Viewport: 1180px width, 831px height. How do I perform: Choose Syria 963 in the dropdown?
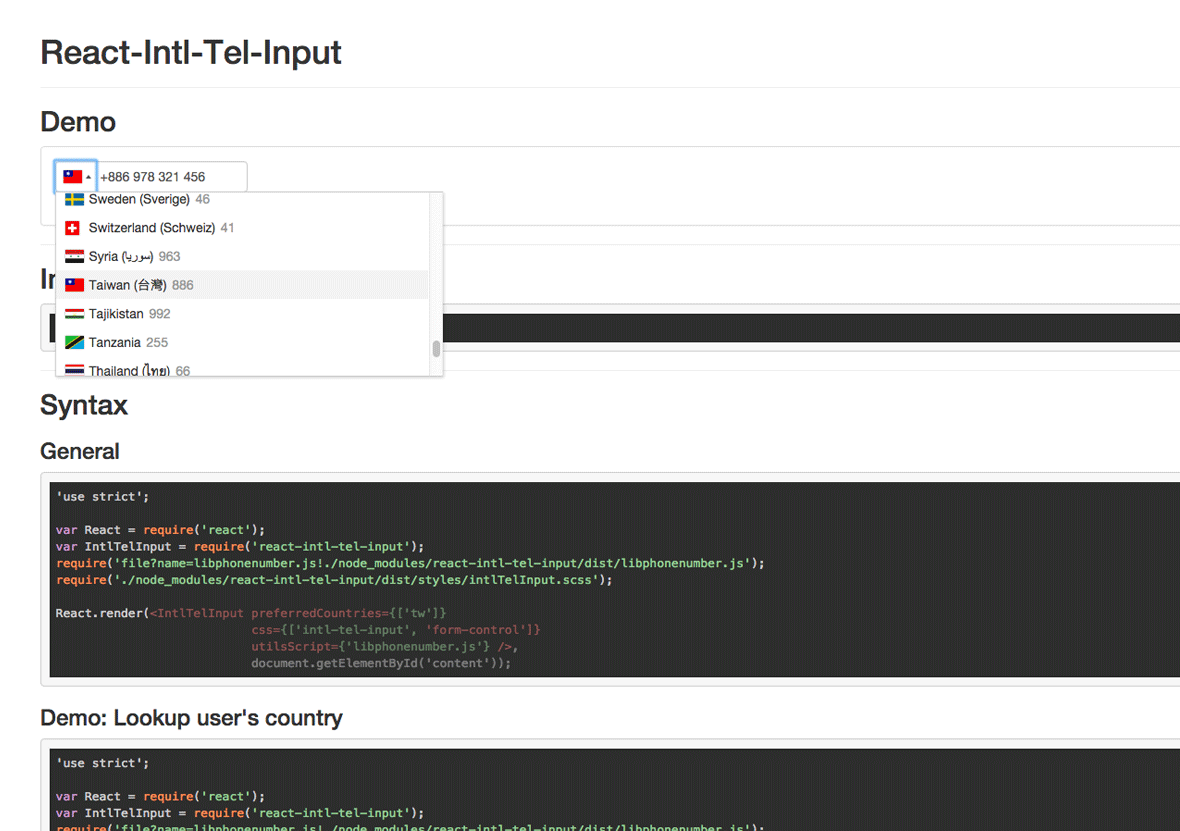click(x=242, y=257)
